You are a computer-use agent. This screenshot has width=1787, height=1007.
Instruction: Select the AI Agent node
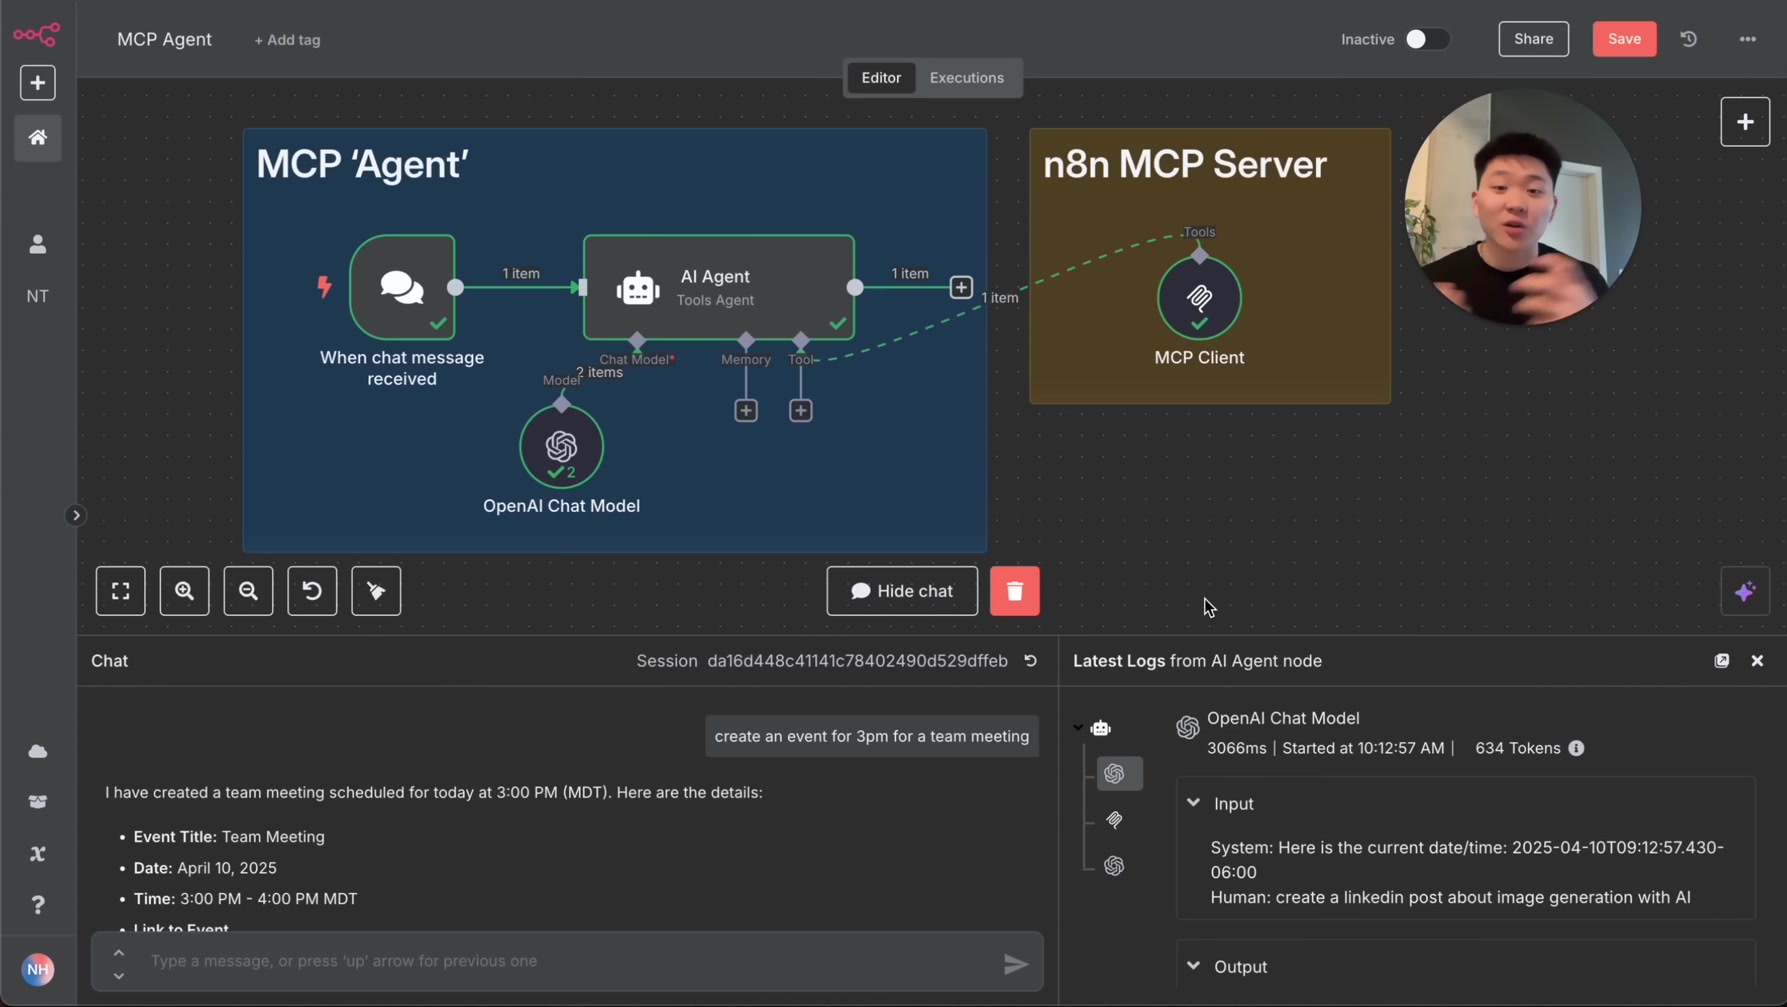pyautogui.click(x=718, y=287)
